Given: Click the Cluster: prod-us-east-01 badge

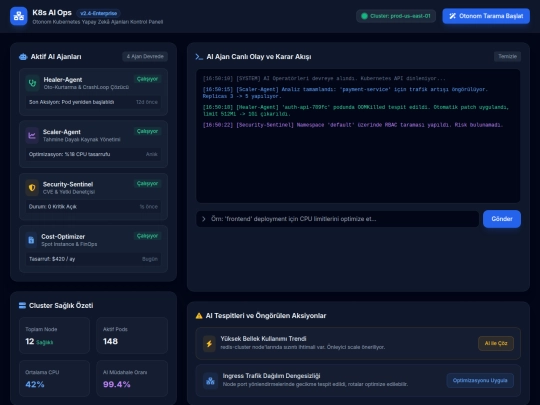Looking at the screenshot, I should 396,16.
